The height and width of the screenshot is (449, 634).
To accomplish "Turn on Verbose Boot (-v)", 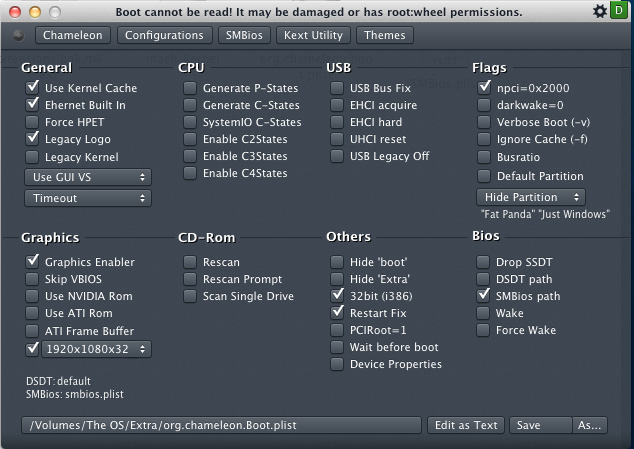I will pos(484,122).
